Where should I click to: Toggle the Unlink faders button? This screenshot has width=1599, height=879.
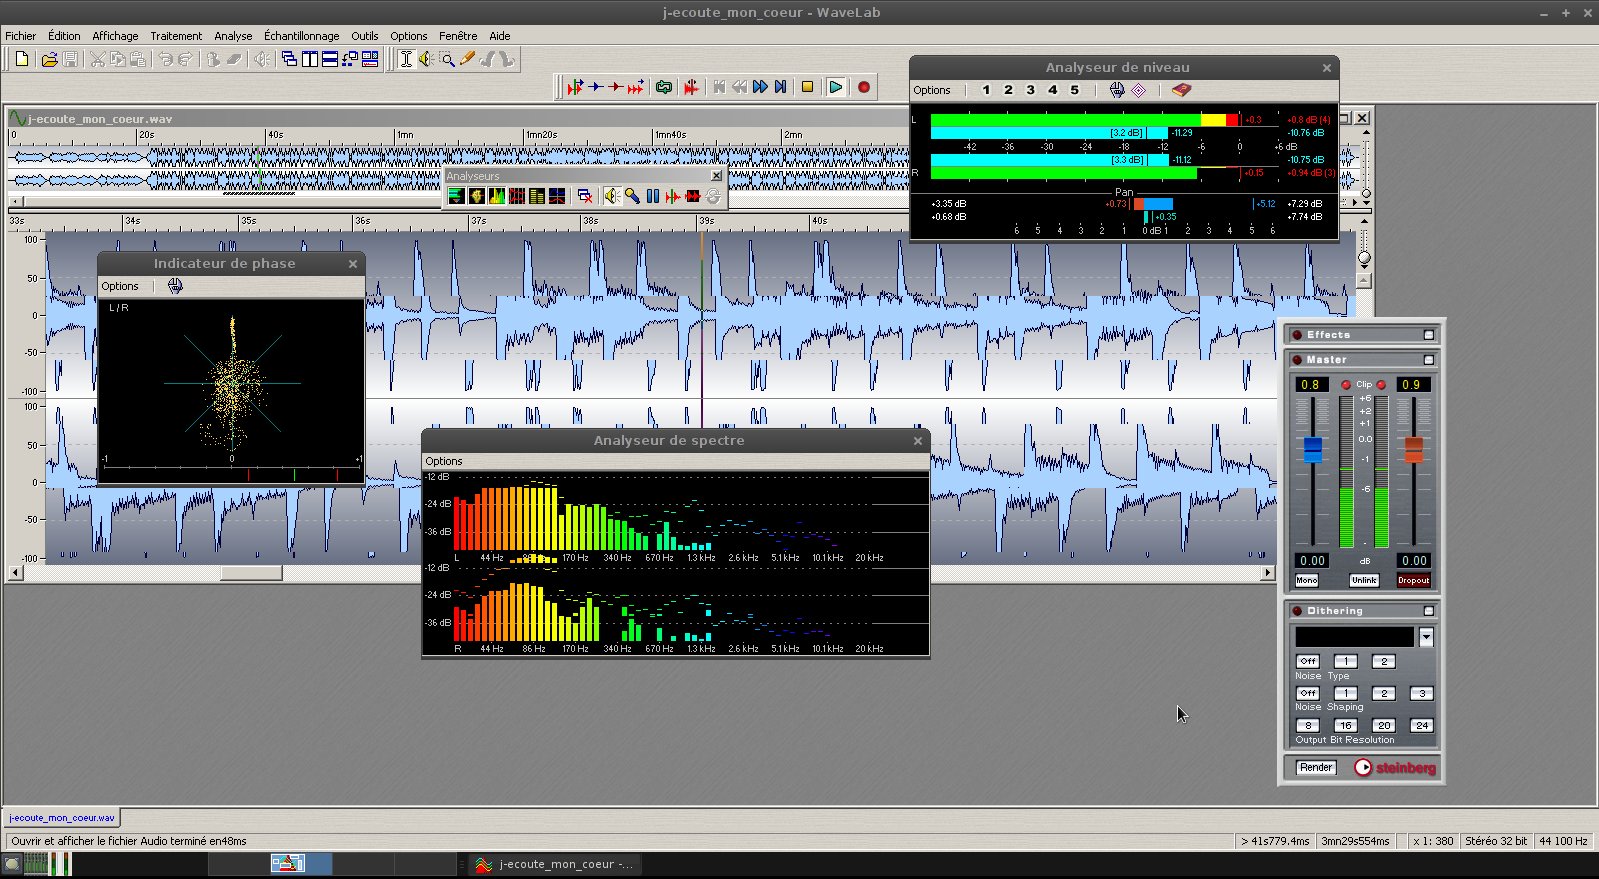[1364, 580]
